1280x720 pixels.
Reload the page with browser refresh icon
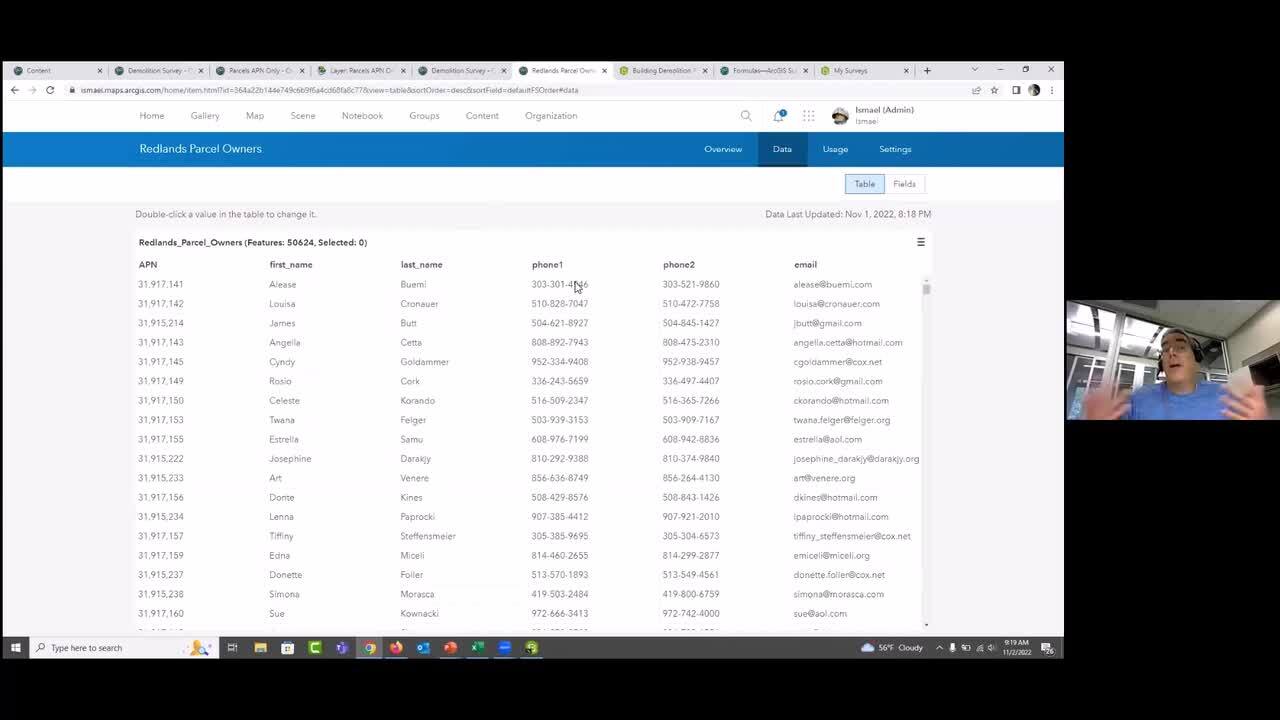(x=50, y=90)
